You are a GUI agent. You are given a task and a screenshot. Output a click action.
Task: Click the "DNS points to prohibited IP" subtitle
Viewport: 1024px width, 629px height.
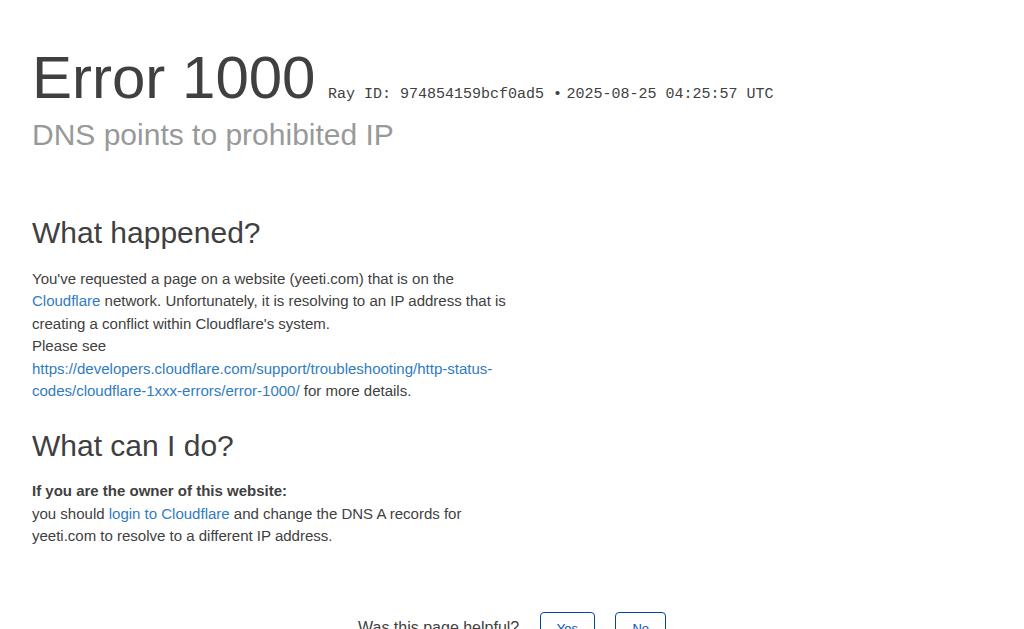coord(212,135)
